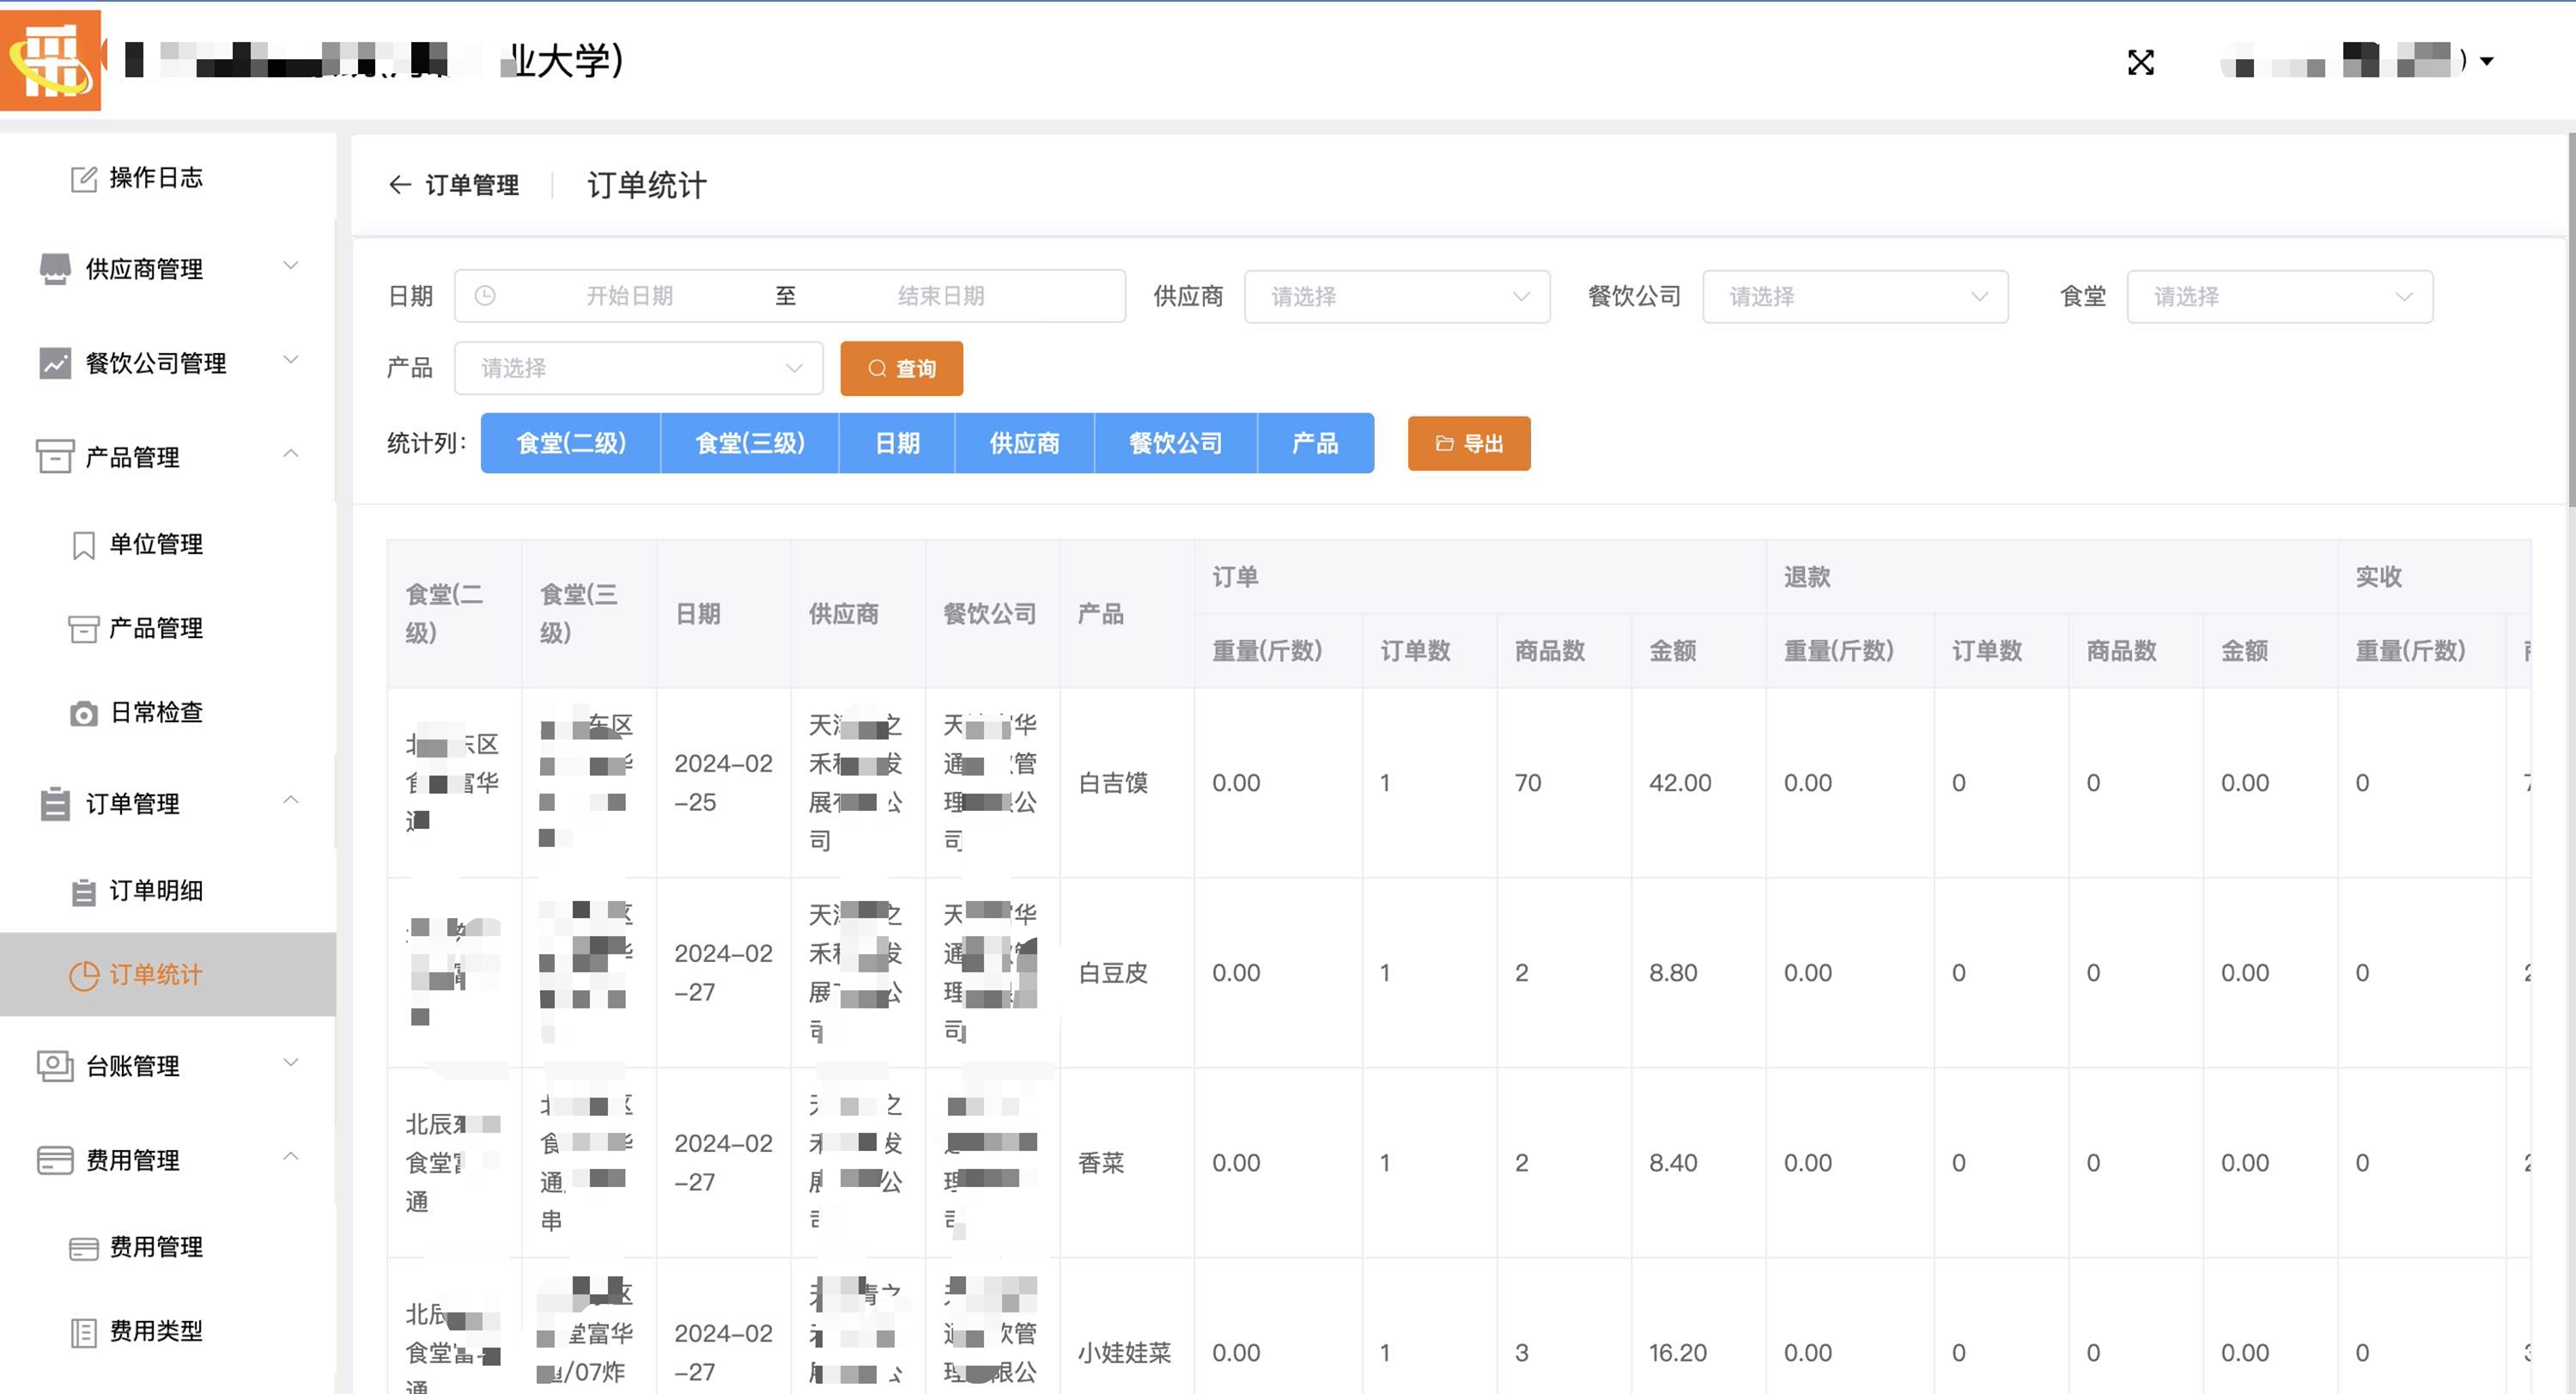Toggle 食堂(三级) statistics column
Screen dimensions: 2576x1394
749,443
